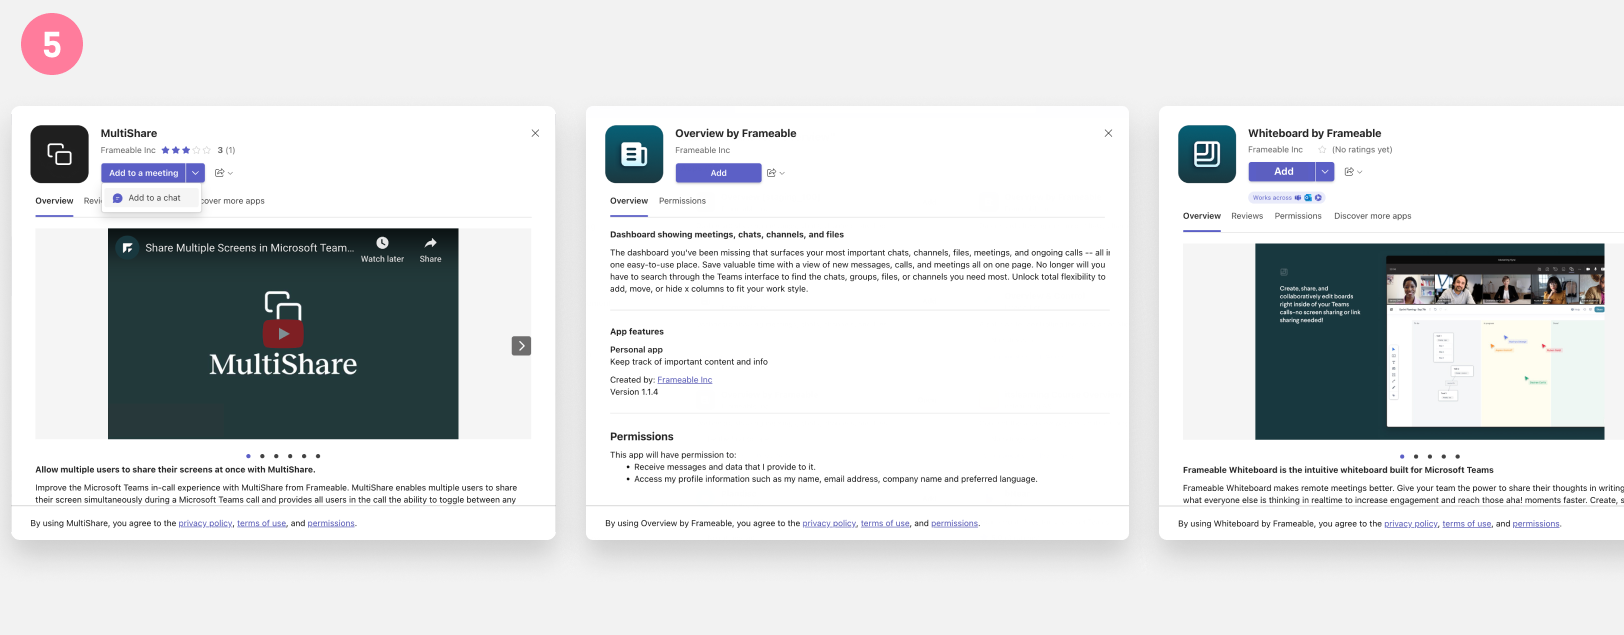Screen dimensions: 1624x635
Task: Click the share icon in Whiteboard dialog
Action: pos(1349,172)
